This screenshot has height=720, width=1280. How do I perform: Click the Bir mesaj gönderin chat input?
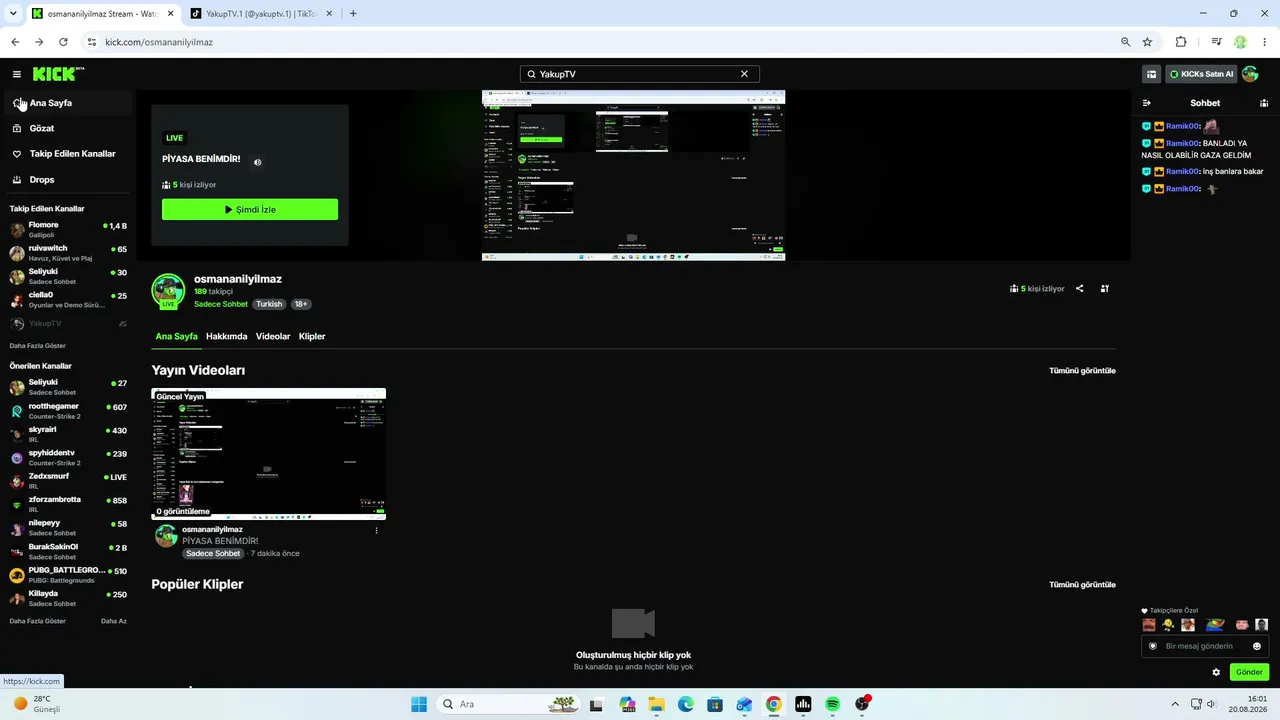pyautogui.click(x=1206, y=646)
